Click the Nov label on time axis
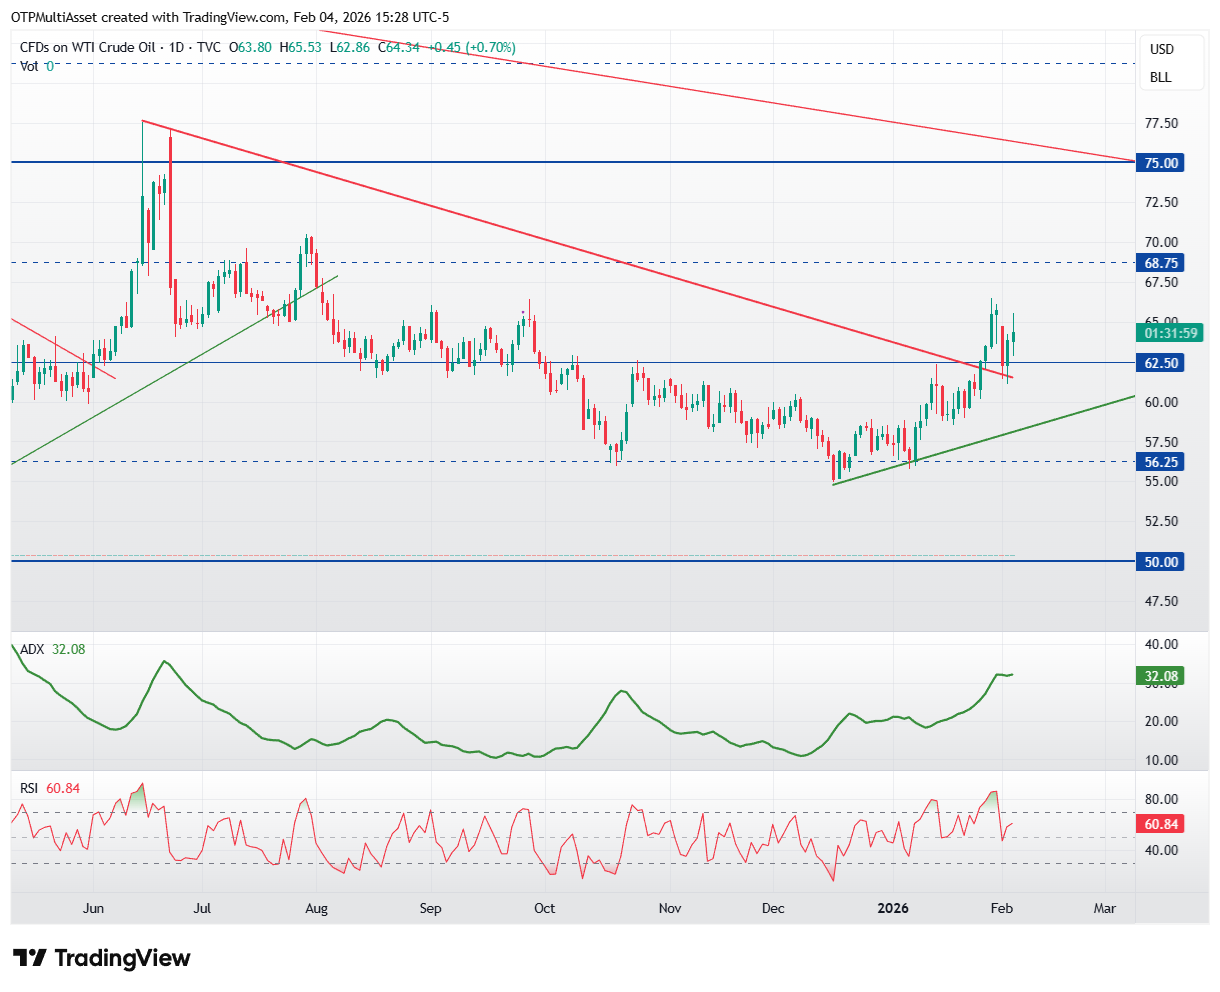The image size is (1220, 992). [x=670, y=908]
